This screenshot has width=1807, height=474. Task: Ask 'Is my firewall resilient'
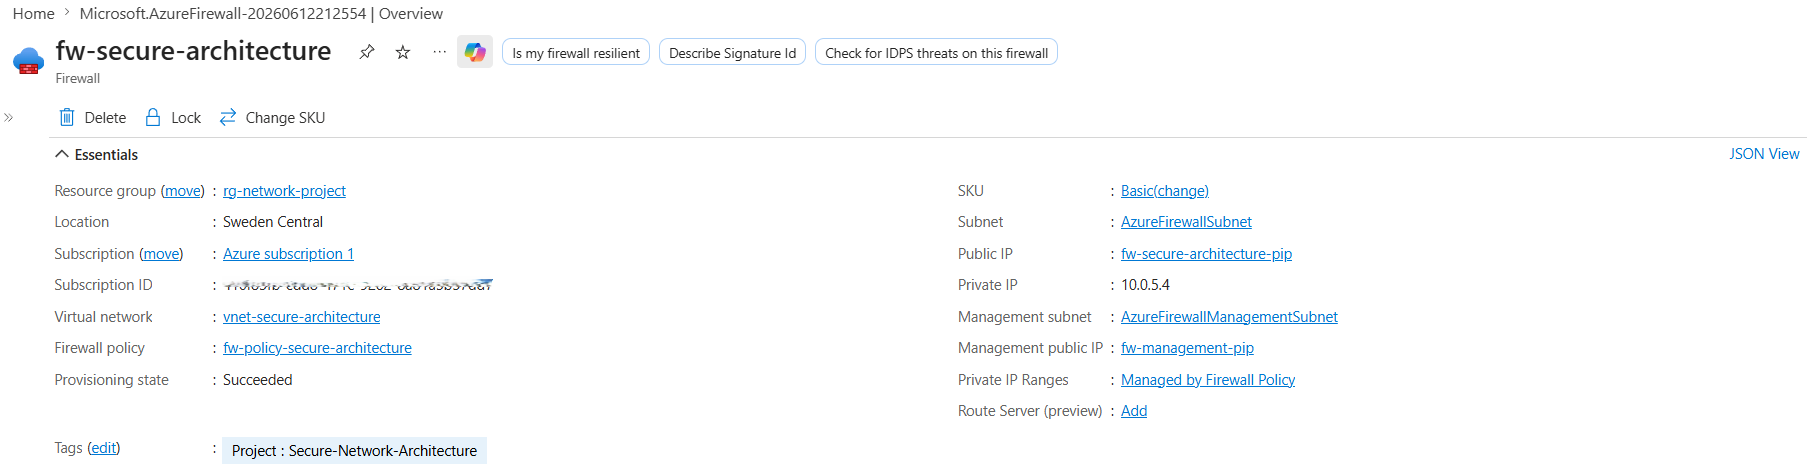[576, 53]
